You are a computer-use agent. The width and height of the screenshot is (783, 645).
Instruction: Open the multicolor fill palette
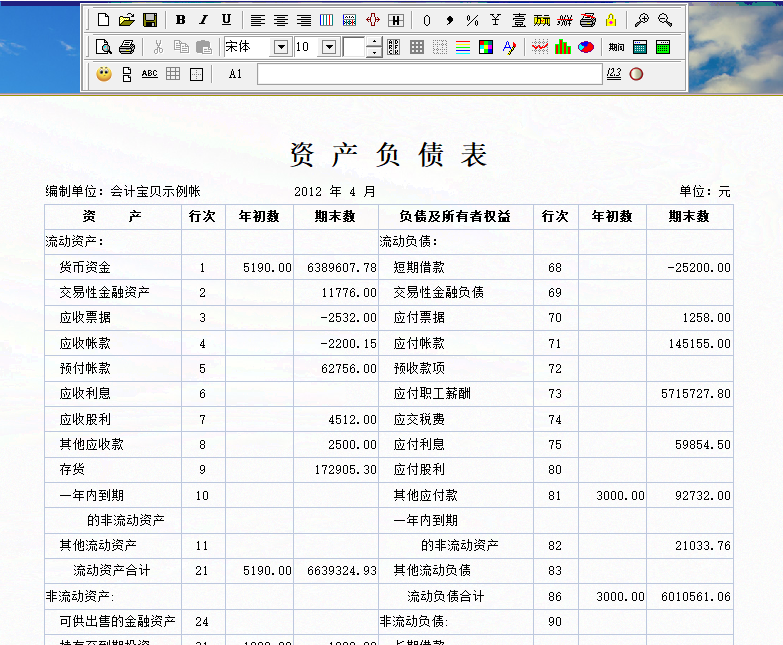[486, 47]
